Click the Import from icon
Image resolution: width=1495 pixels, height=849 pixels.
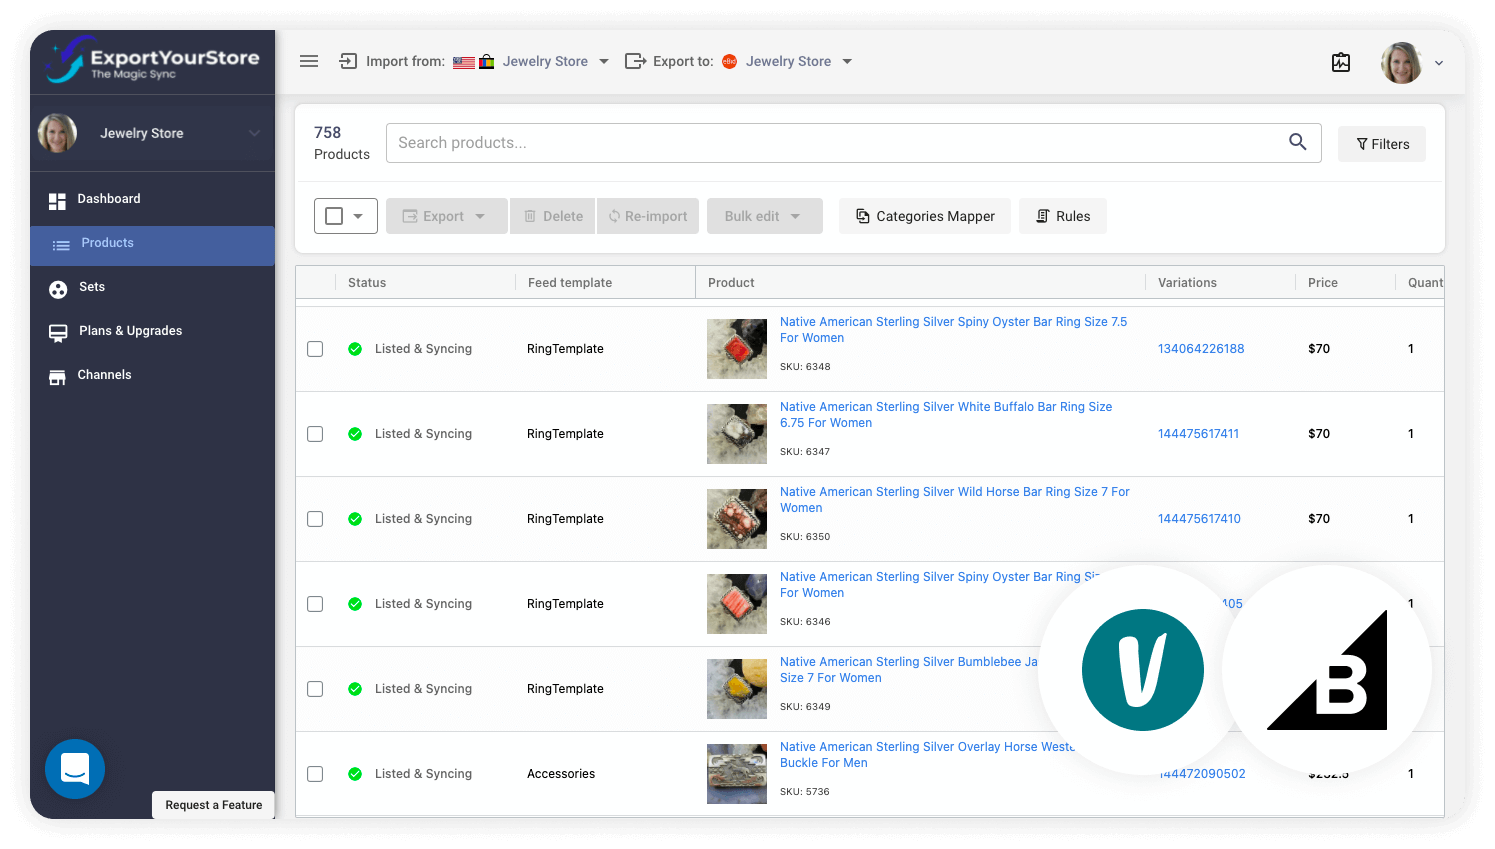(x=347, y=61)
